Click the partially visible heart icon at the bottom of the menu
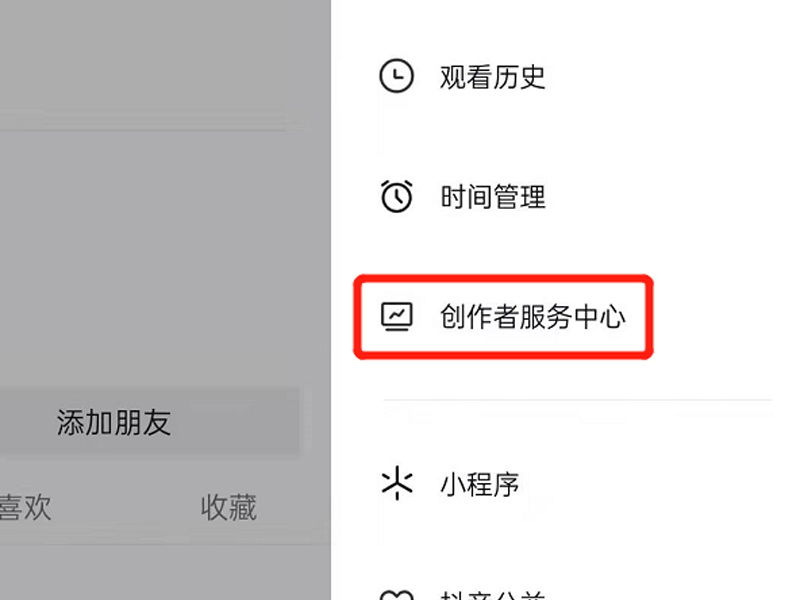The width and height of the screenshot is (800, 600). pyautogui.click(x=396, y=594)
